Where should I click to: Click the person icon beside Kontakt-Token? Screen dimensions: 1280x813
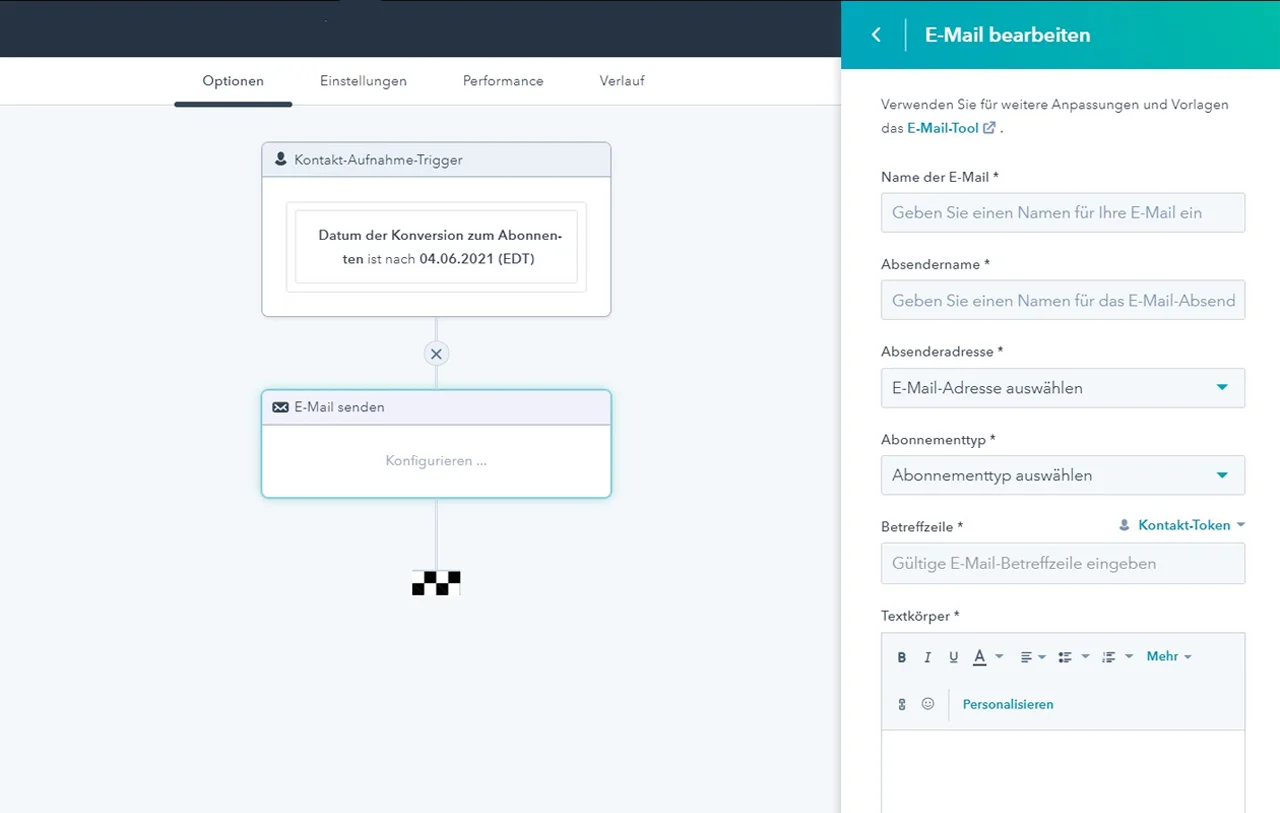tap(1124, 525)
